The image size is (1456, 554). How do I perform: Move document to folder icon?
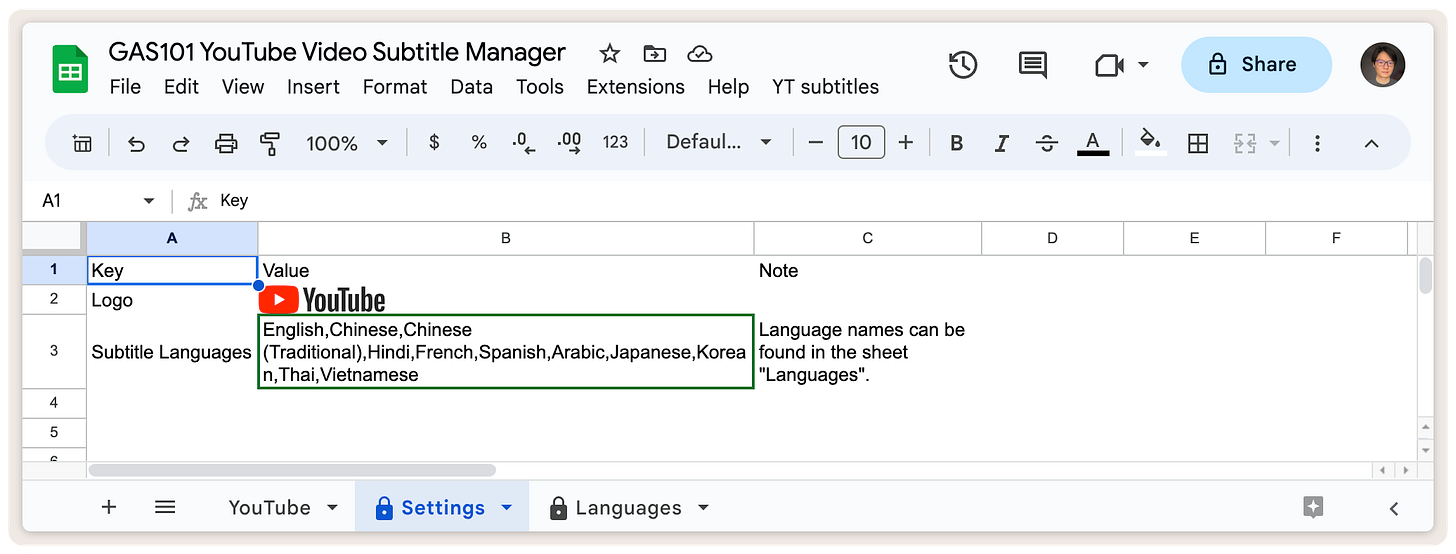pyautogui.click(x=655, y=53)
